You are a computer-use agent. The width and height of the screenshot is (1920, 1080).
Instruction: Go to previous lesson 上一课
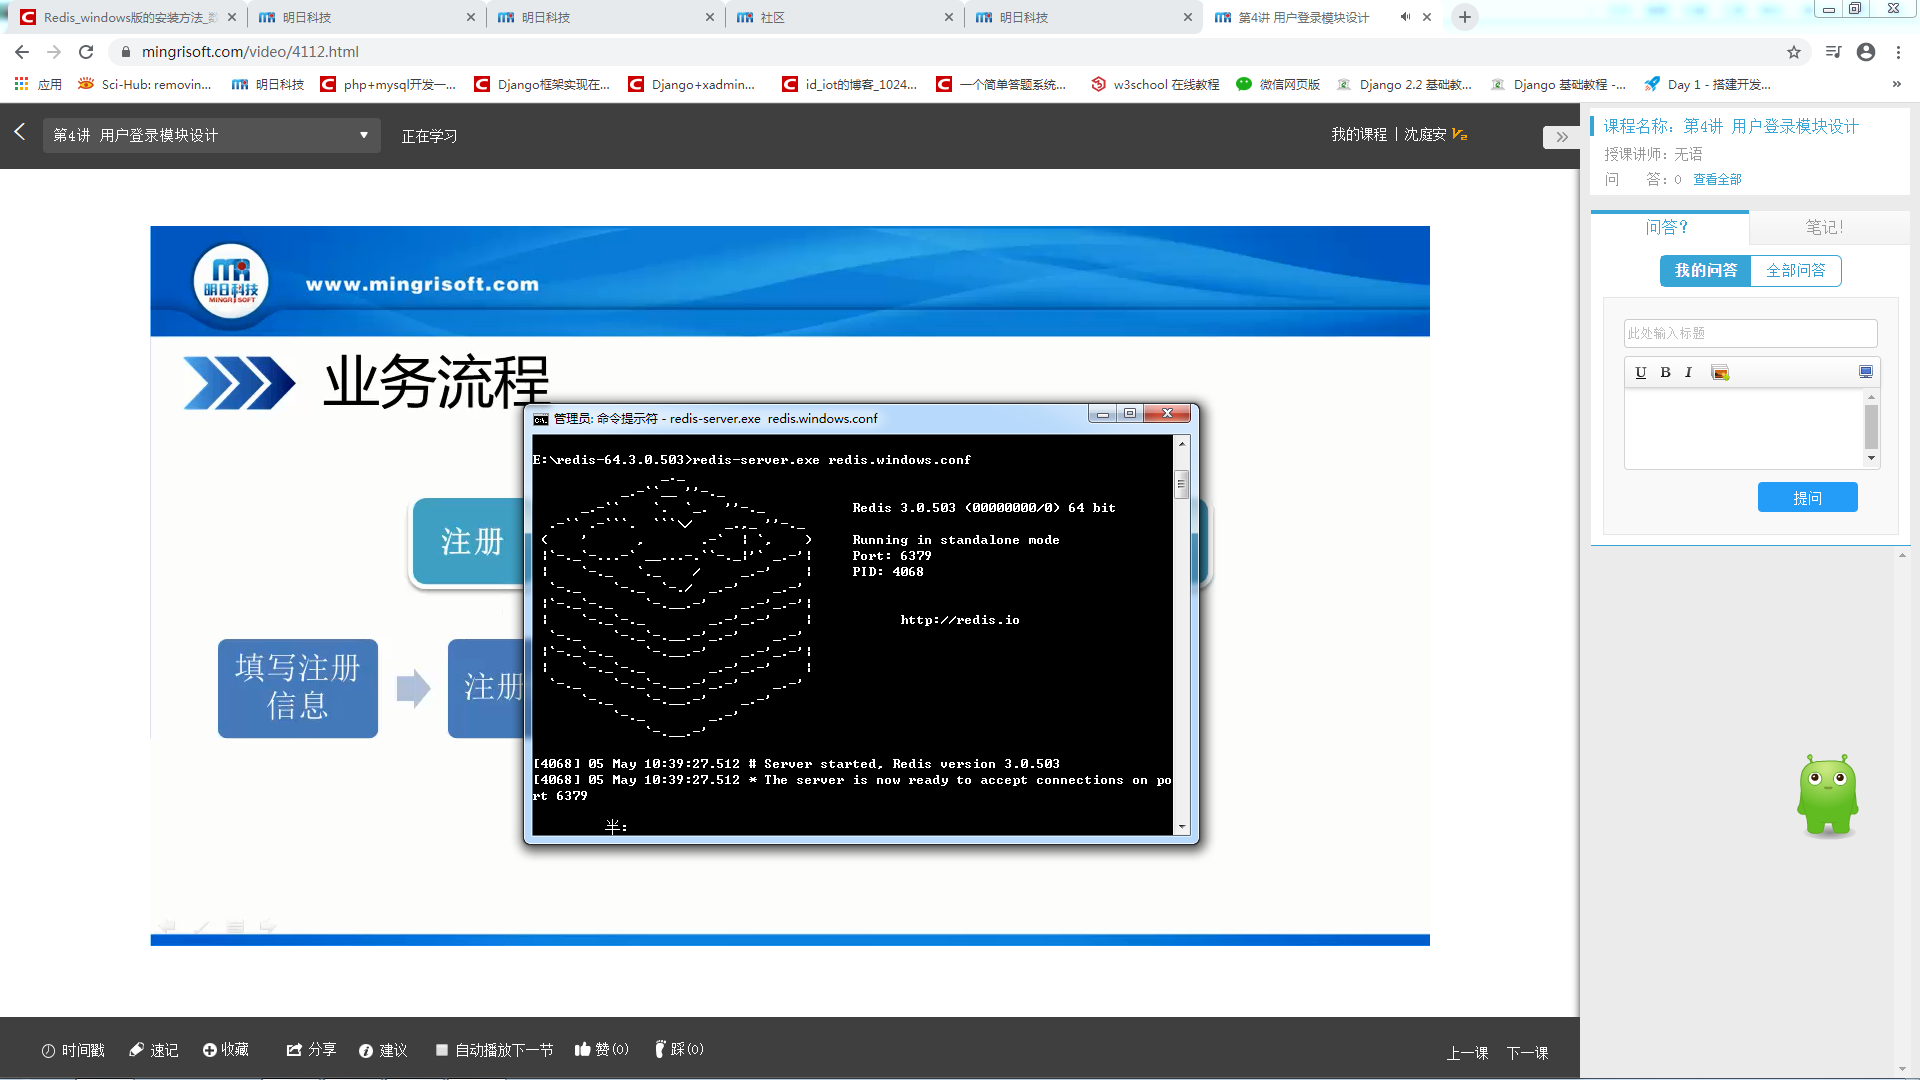1468,1053
